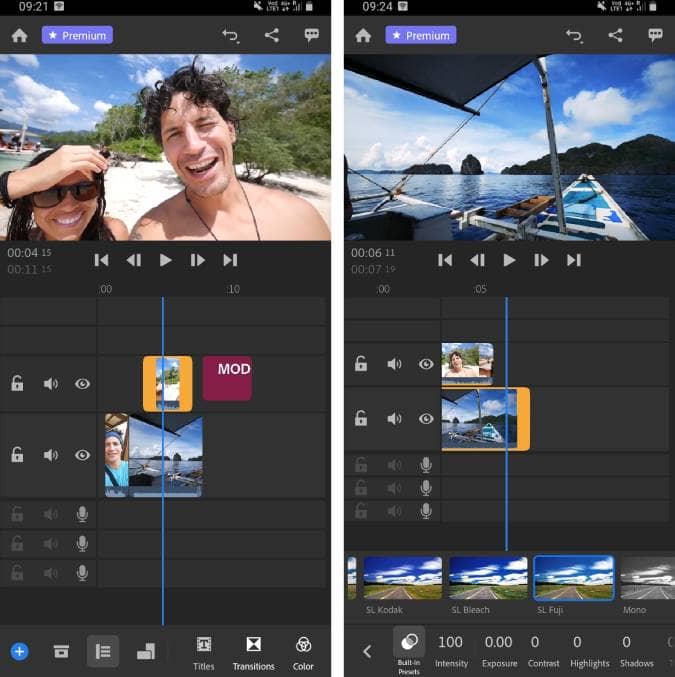Hide the track containing the MOD clip
Screen dimensions: 675x677
pyautogui.click(x=82, y=384)
